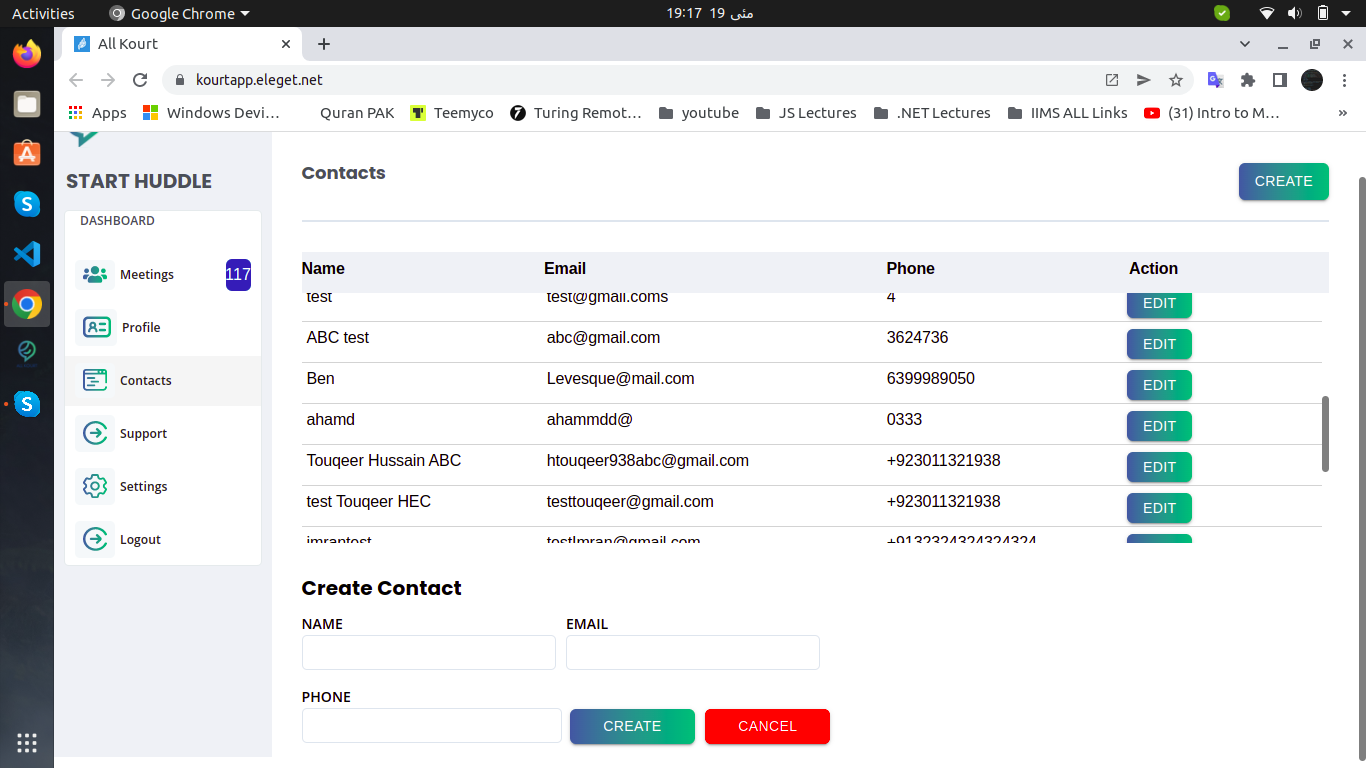This screenshot has width=1366, height=768.
Task: Focus the EMAIL input field
Action: click(x=692, y=652)
